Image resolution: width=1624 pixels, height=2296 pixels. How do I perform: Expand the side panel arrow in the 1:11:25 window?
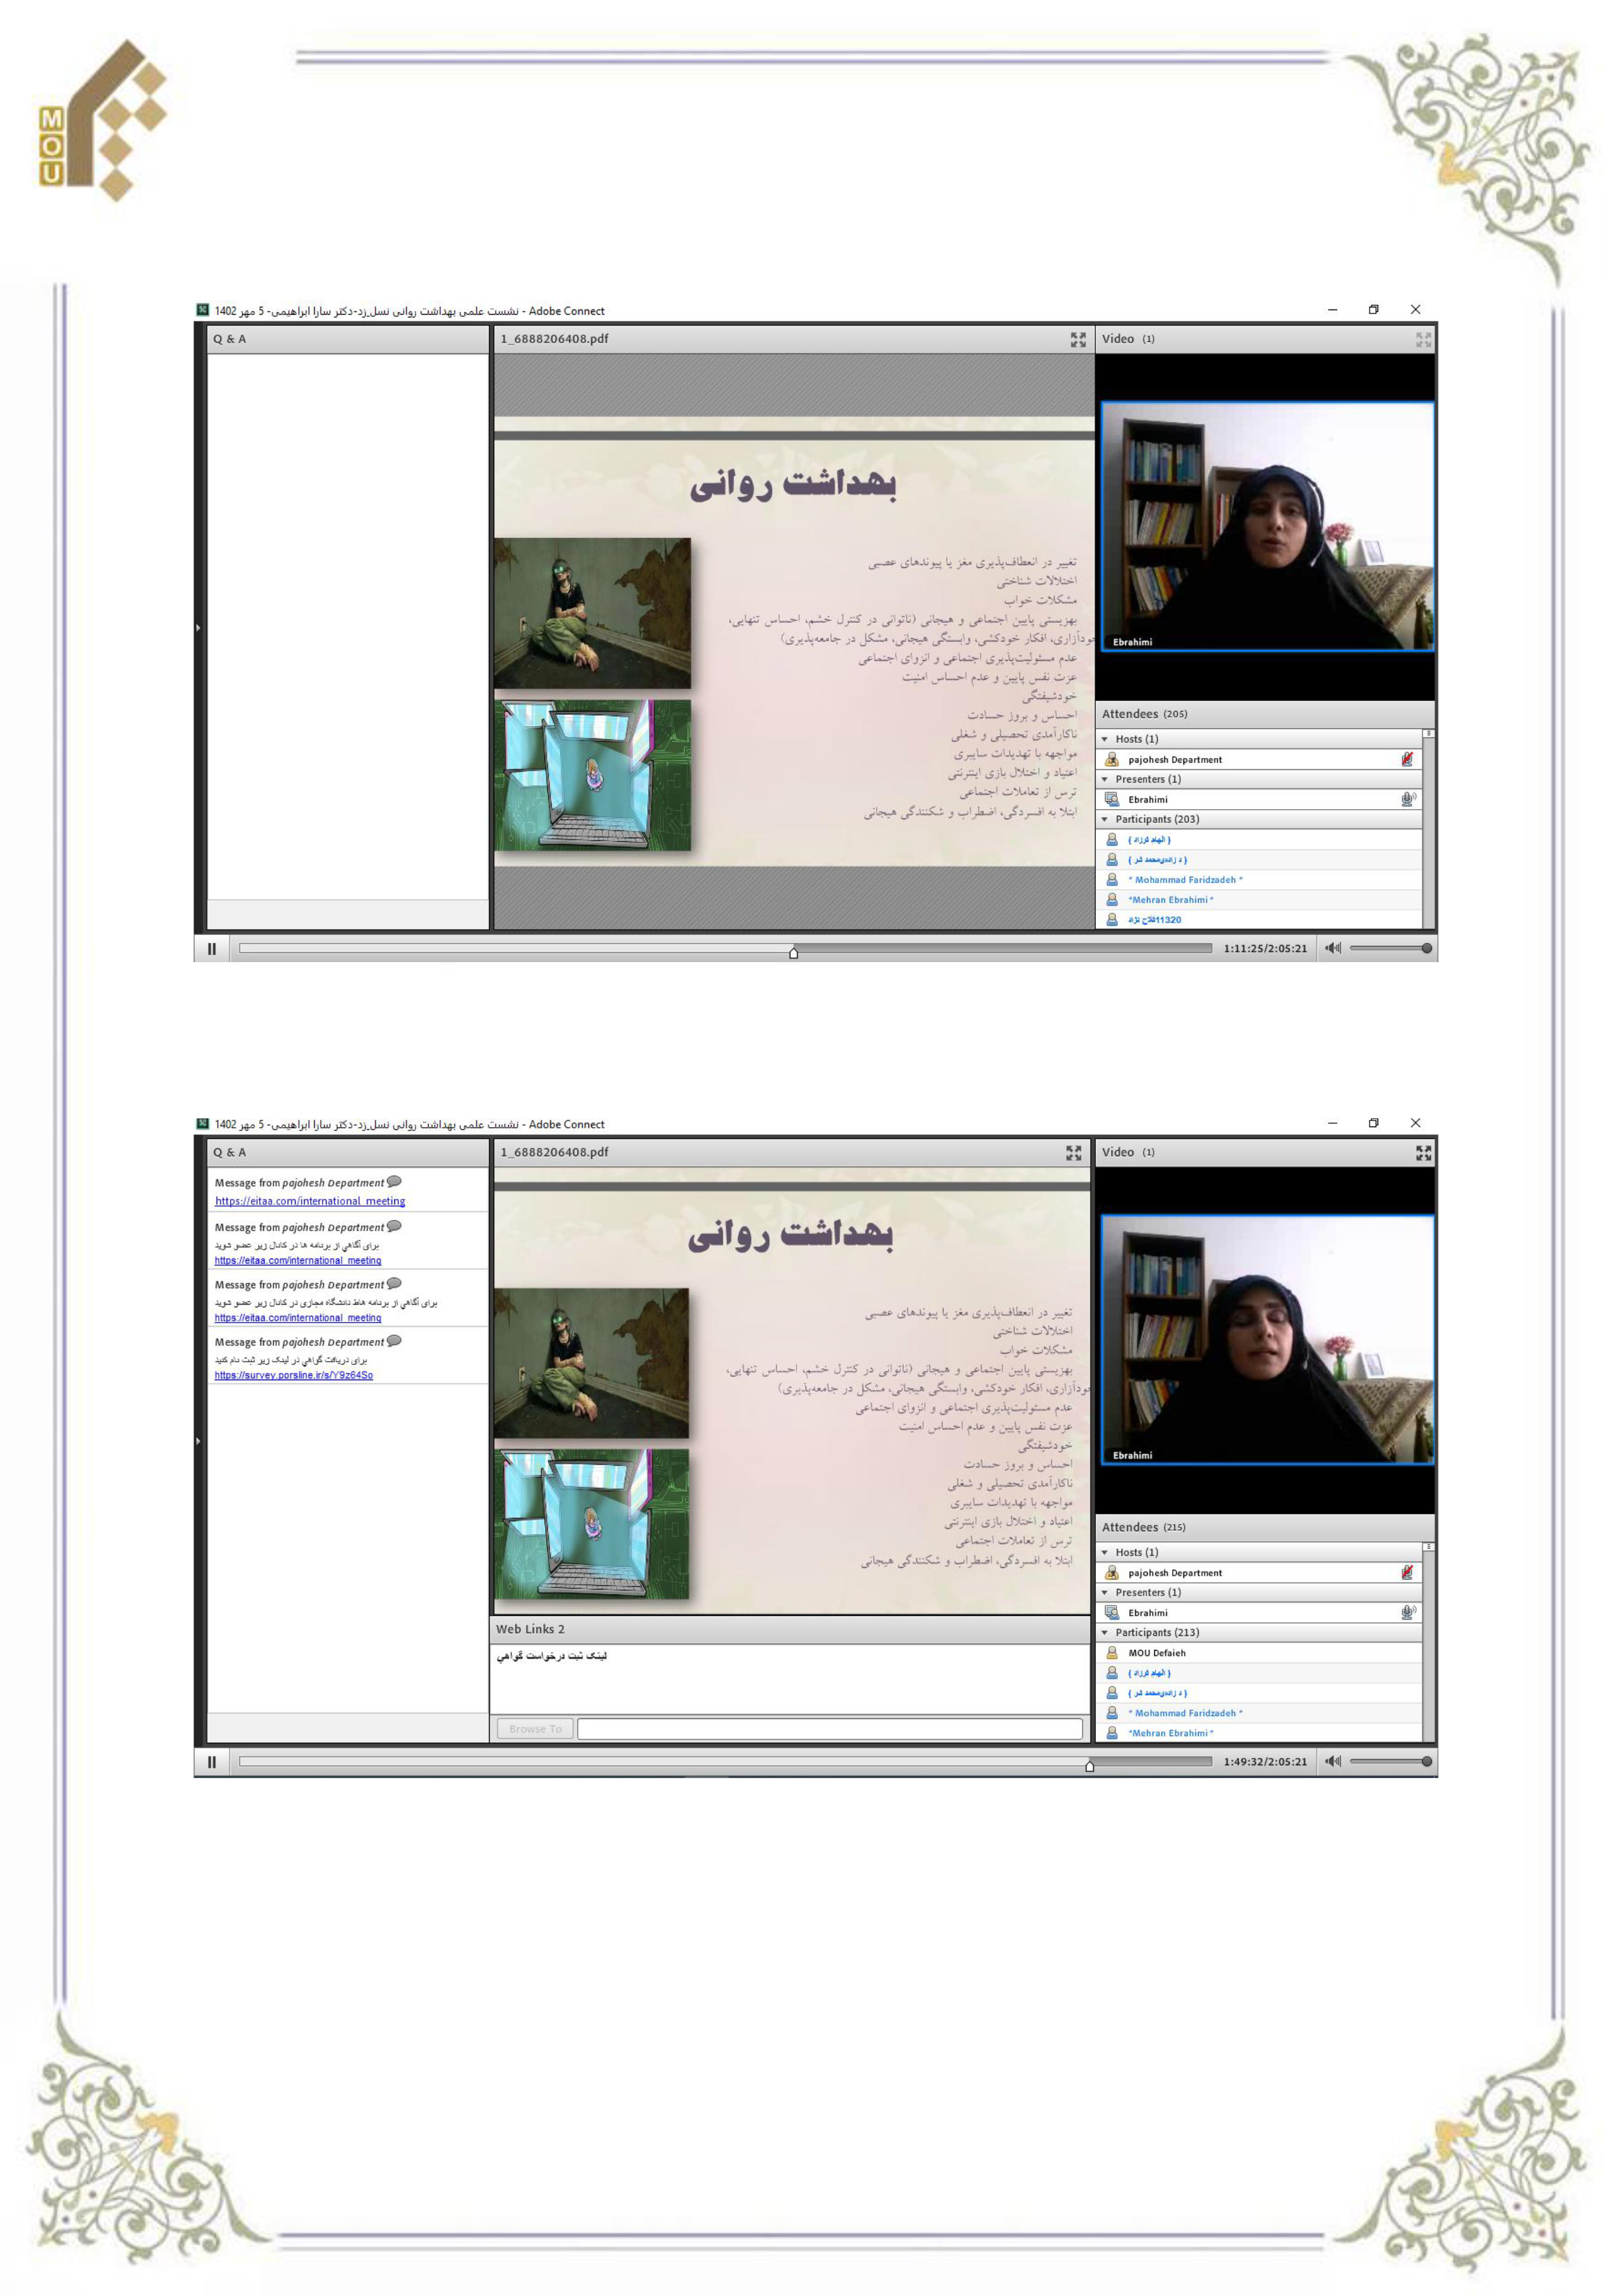click(x=198, y=628)
